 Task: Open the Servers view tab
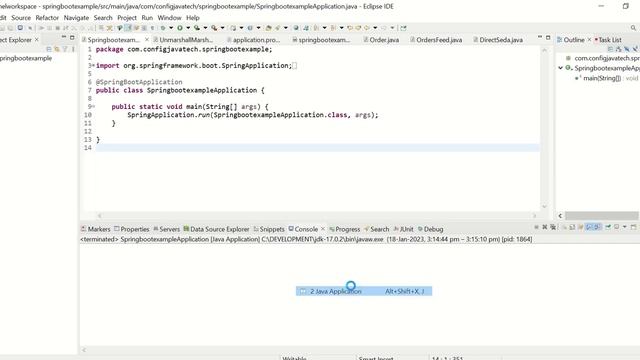click(x=166, y=229)
